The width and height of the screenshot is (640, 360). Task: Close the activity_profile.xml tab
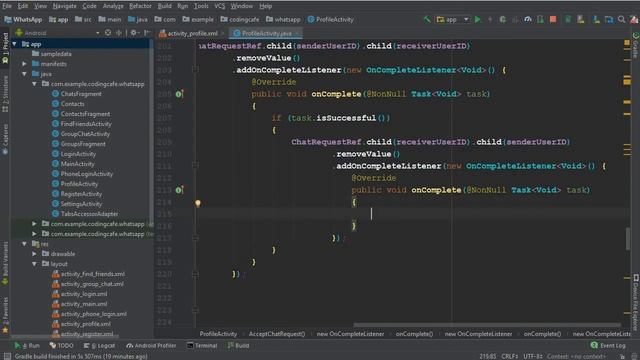pyautogui.click(x=223, y=33)
